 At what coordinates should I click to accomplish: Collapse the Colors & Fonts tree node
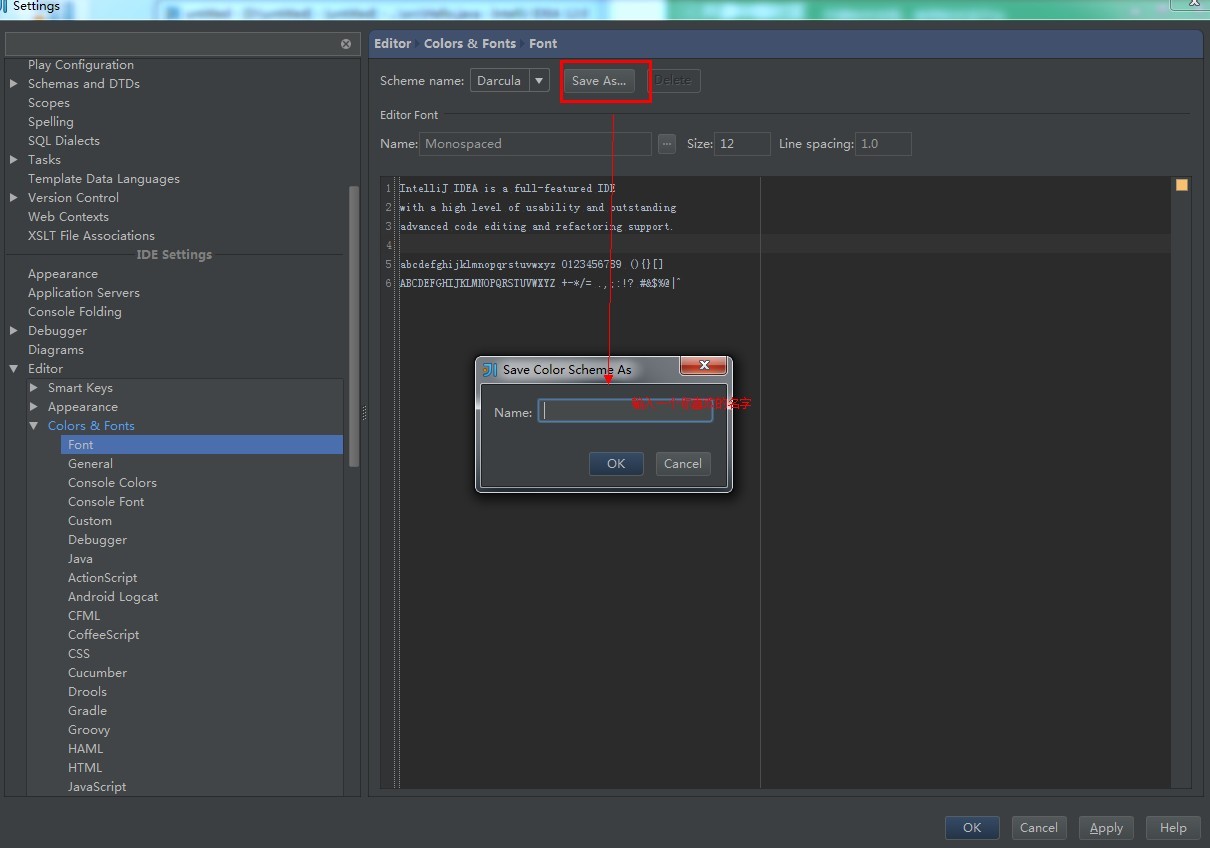point(34,426)
